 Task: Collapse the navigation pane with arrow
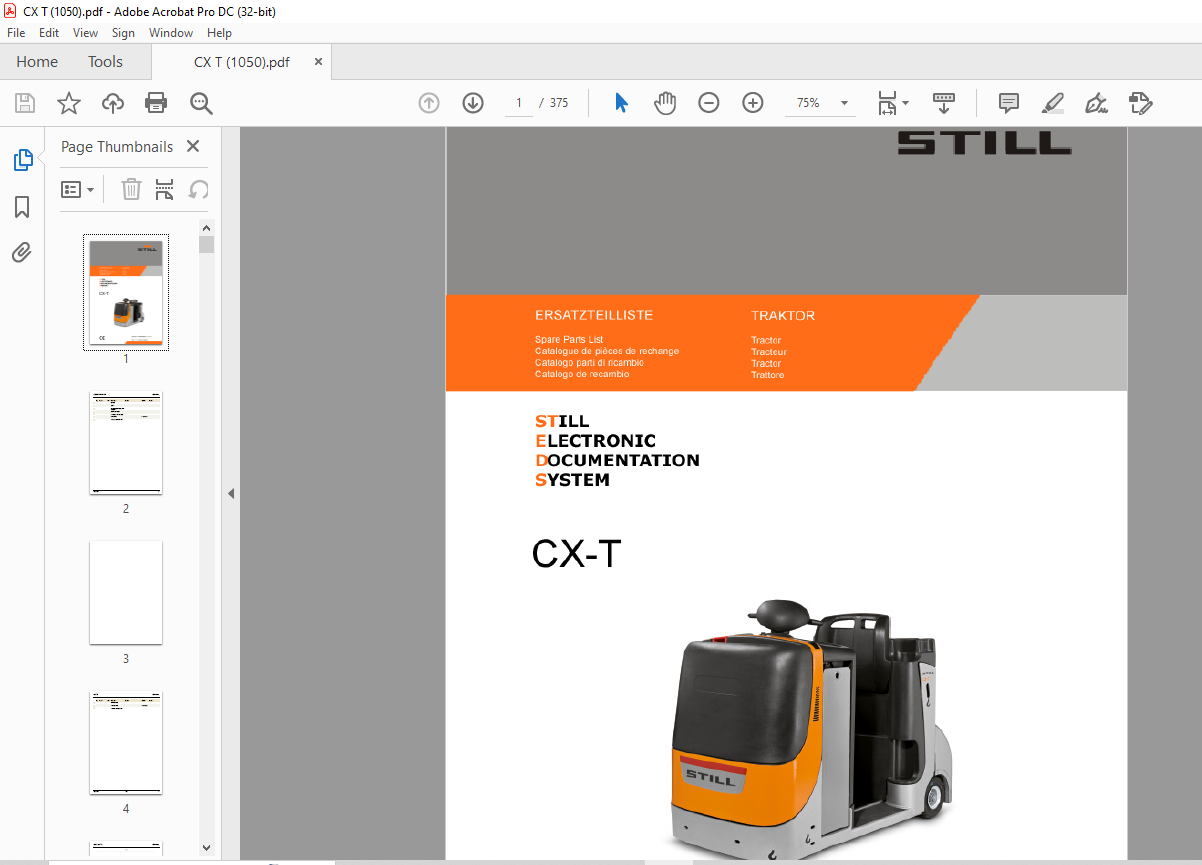pyautogui.click(x=231, y=493)
